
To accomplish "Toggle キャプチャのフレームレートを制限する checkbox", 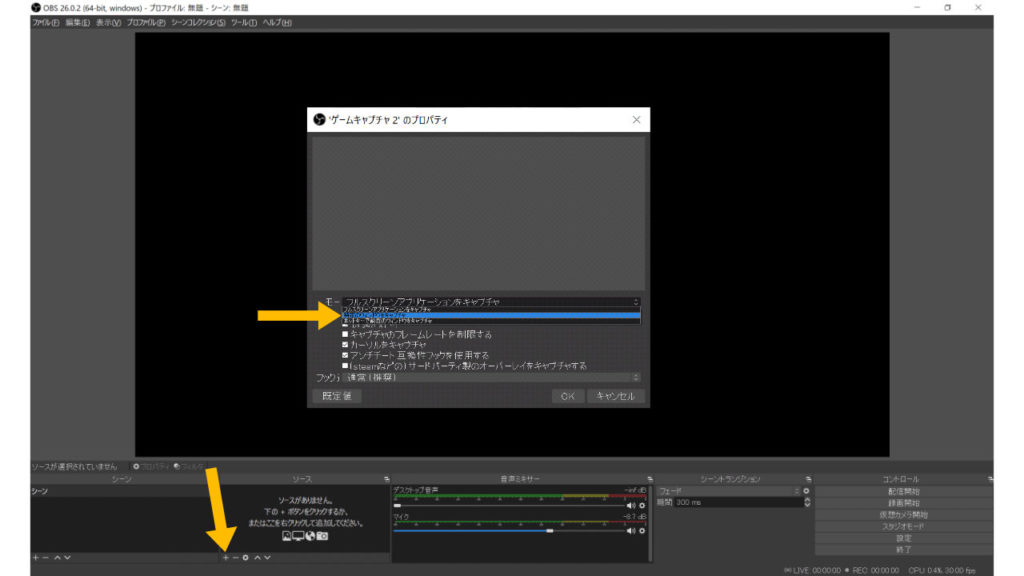I will pos(345,334).
